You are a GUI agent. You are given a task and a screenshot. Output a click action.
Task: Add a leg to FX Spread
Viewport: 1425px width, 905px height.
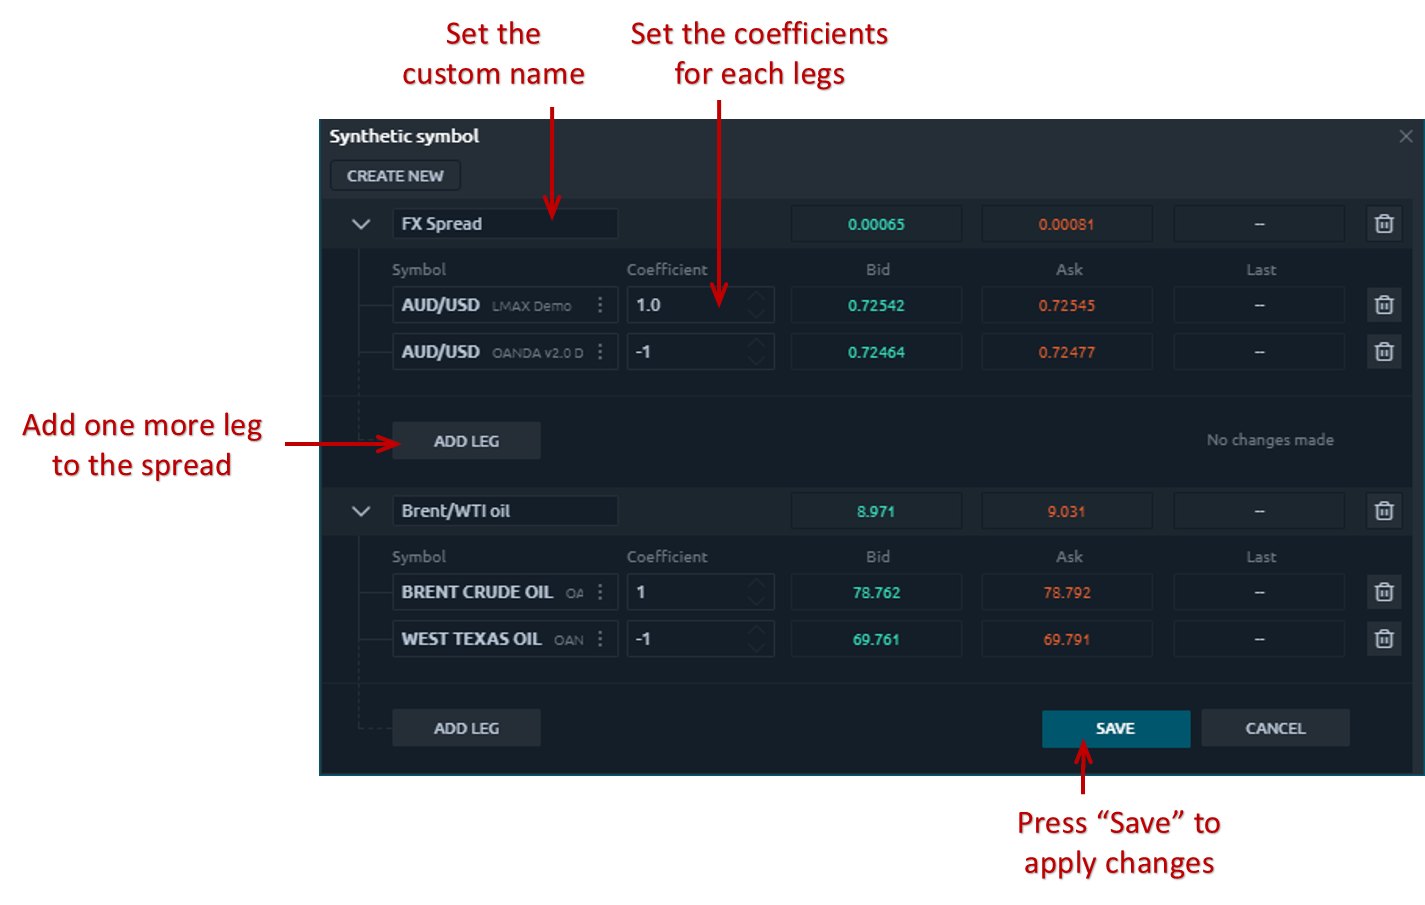[x=466, y=441]
